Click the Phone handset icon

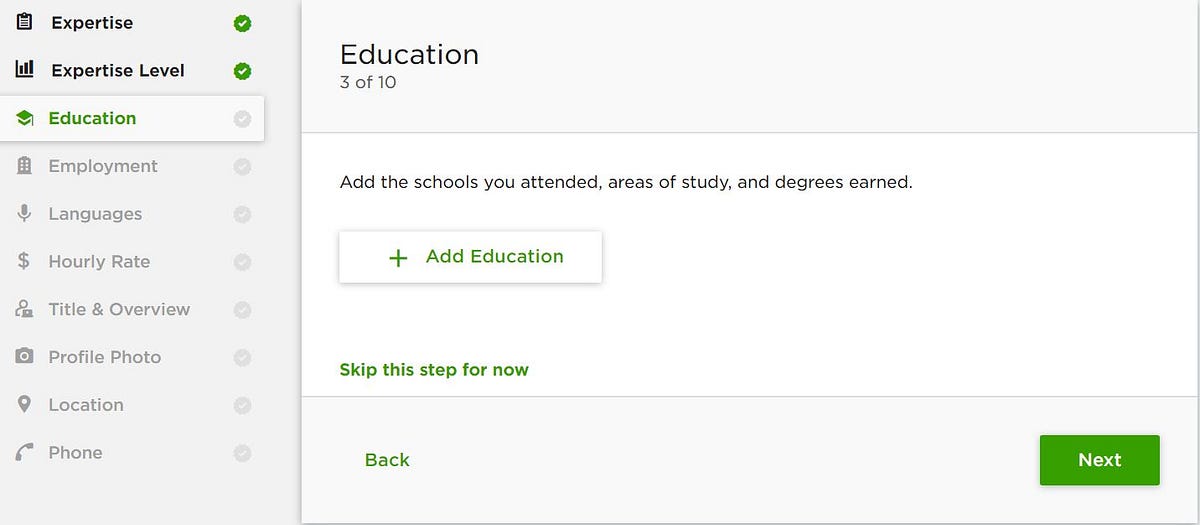tap(25, 453)
